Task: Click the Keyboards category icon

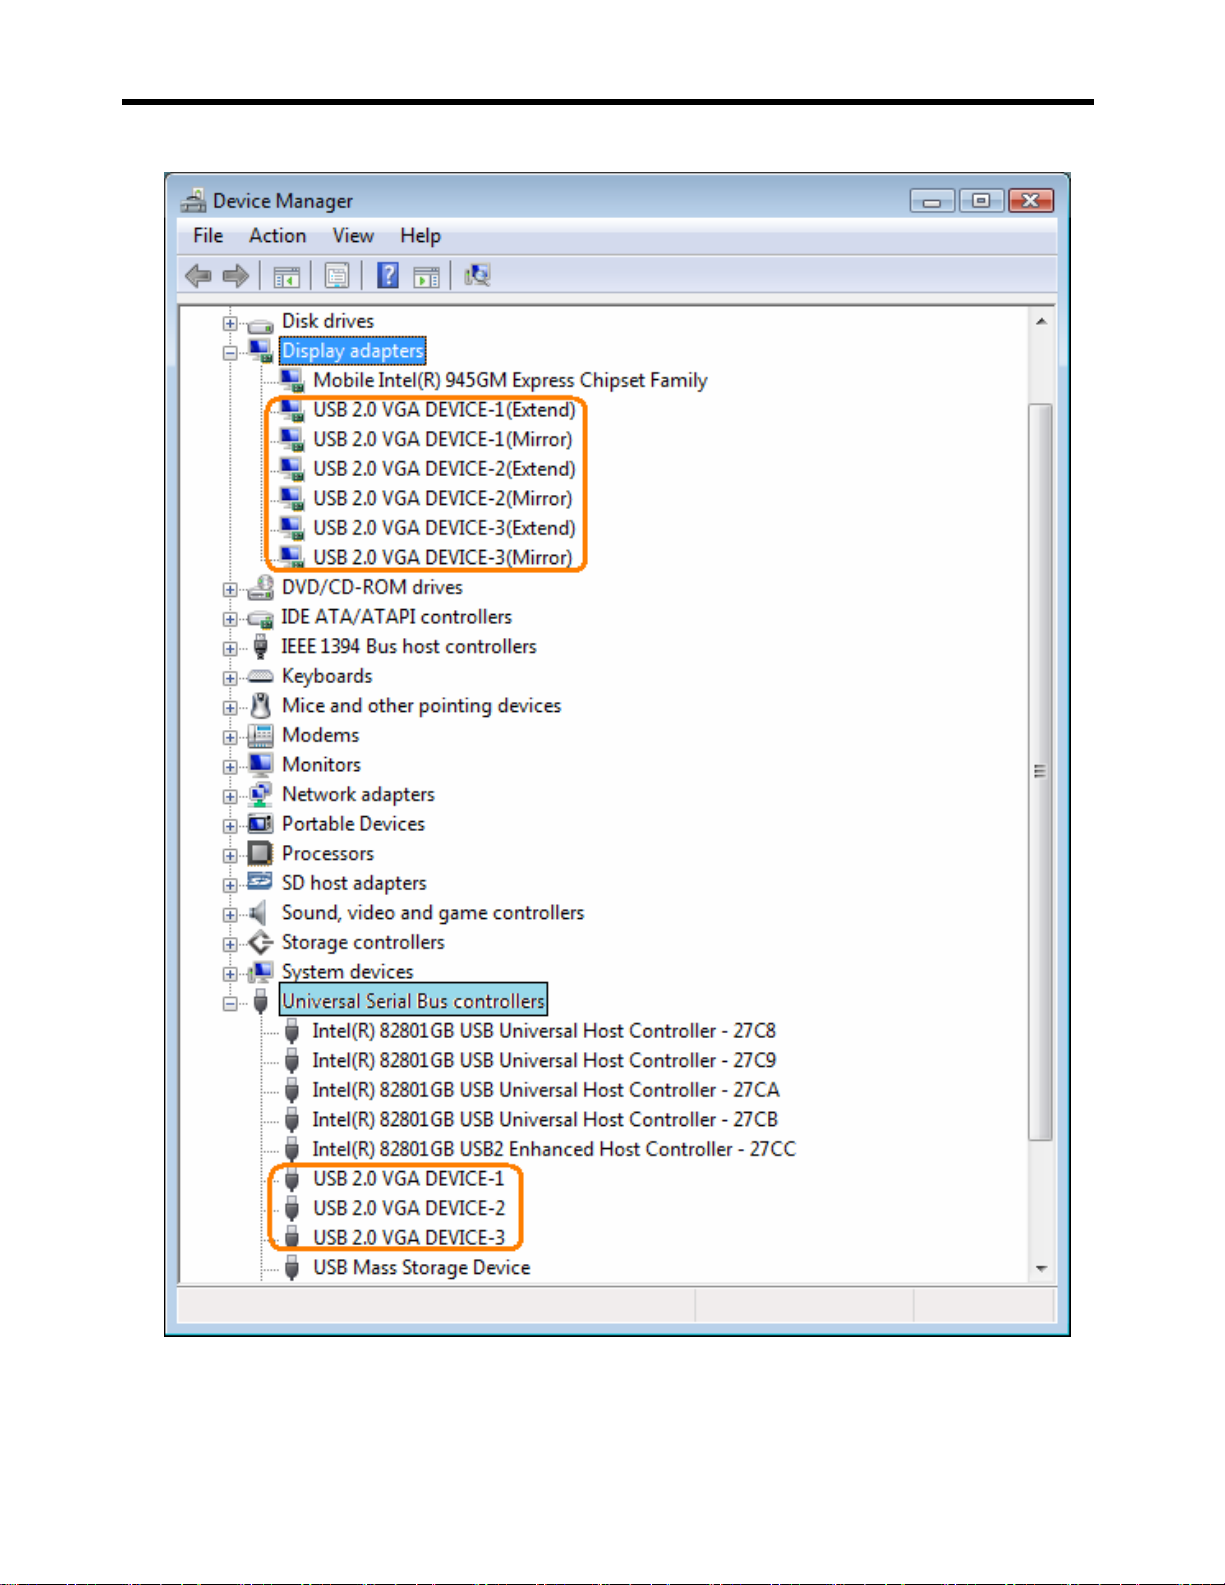Action: (260, 677)
